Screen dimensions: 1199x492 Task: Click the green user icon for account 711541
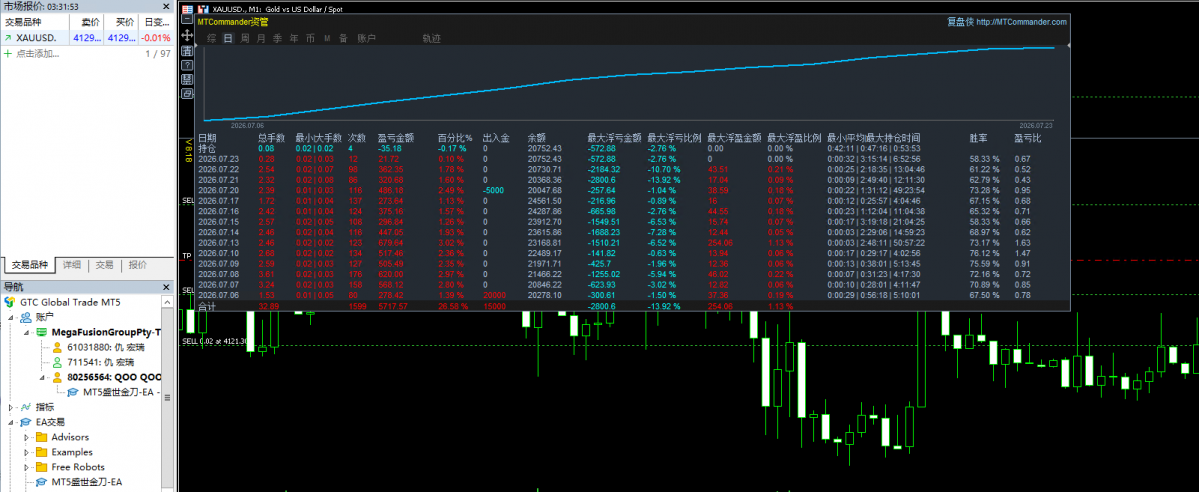point(56,362)
